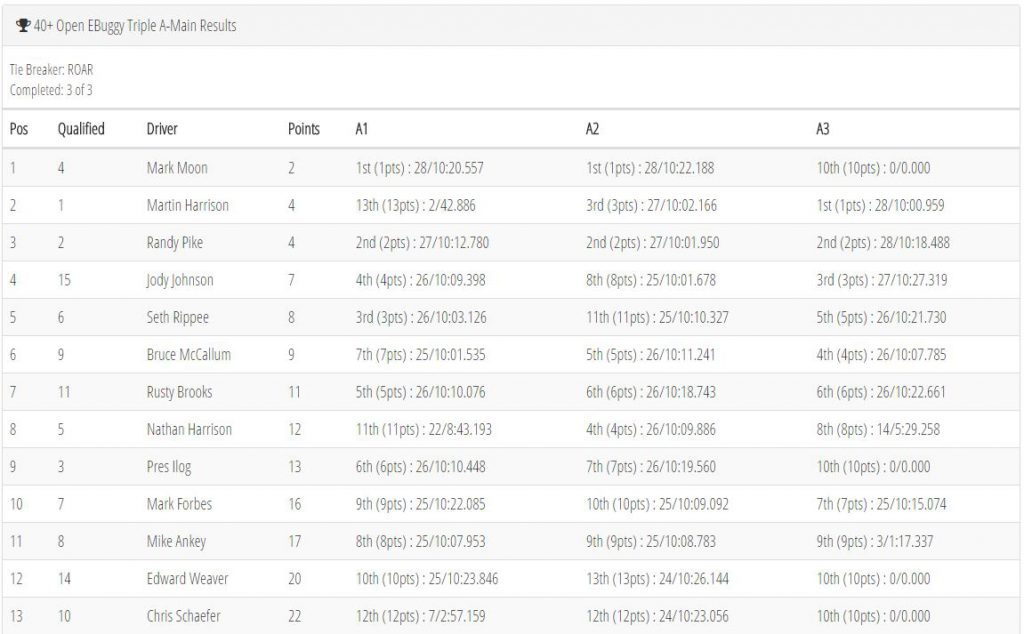Click Nathan Harrison's A2 result '26/10:09.886'
The width and height of the screenshot is (1024, 634).
[681, 429]
